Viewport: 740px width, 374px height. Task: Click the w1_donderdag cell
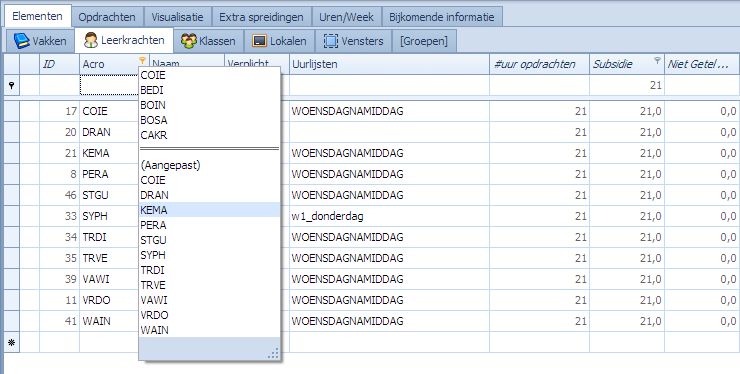click(x=389, y=216)
